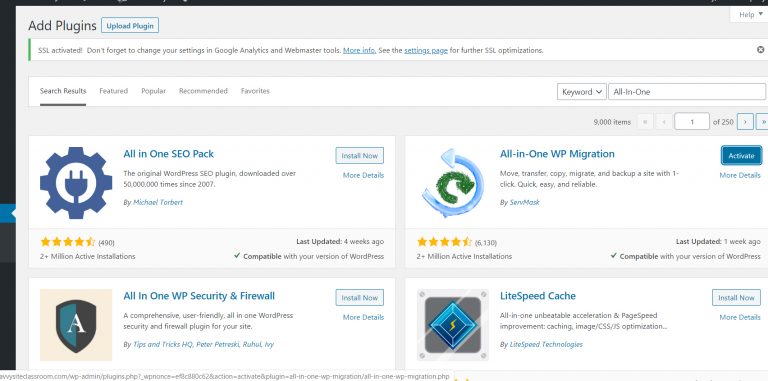Open the All in One SEO Pack title link
768x381 pixels.
pos(168,154)
